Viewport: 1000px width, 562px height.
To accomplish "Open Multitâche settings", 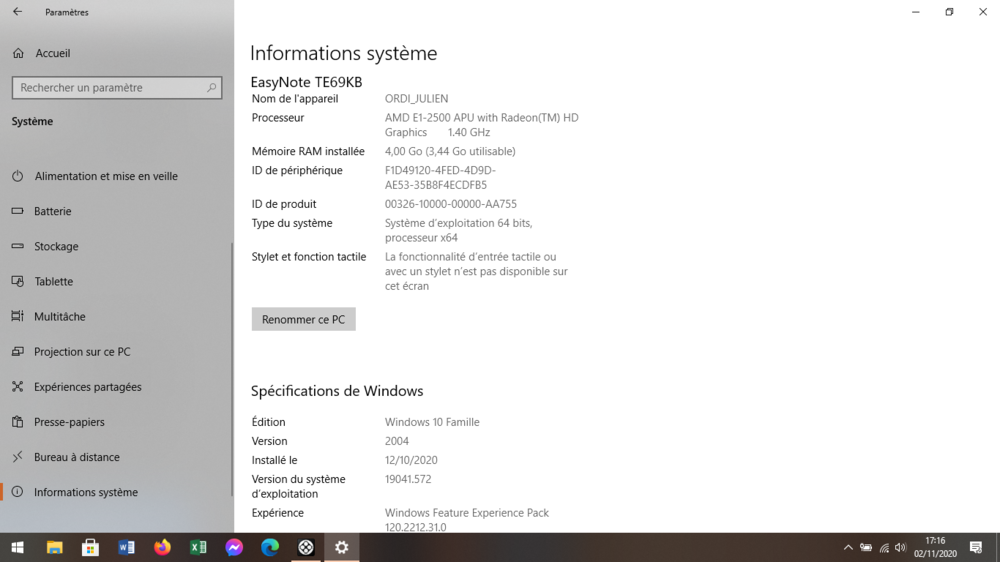I will tap(59, 316).
